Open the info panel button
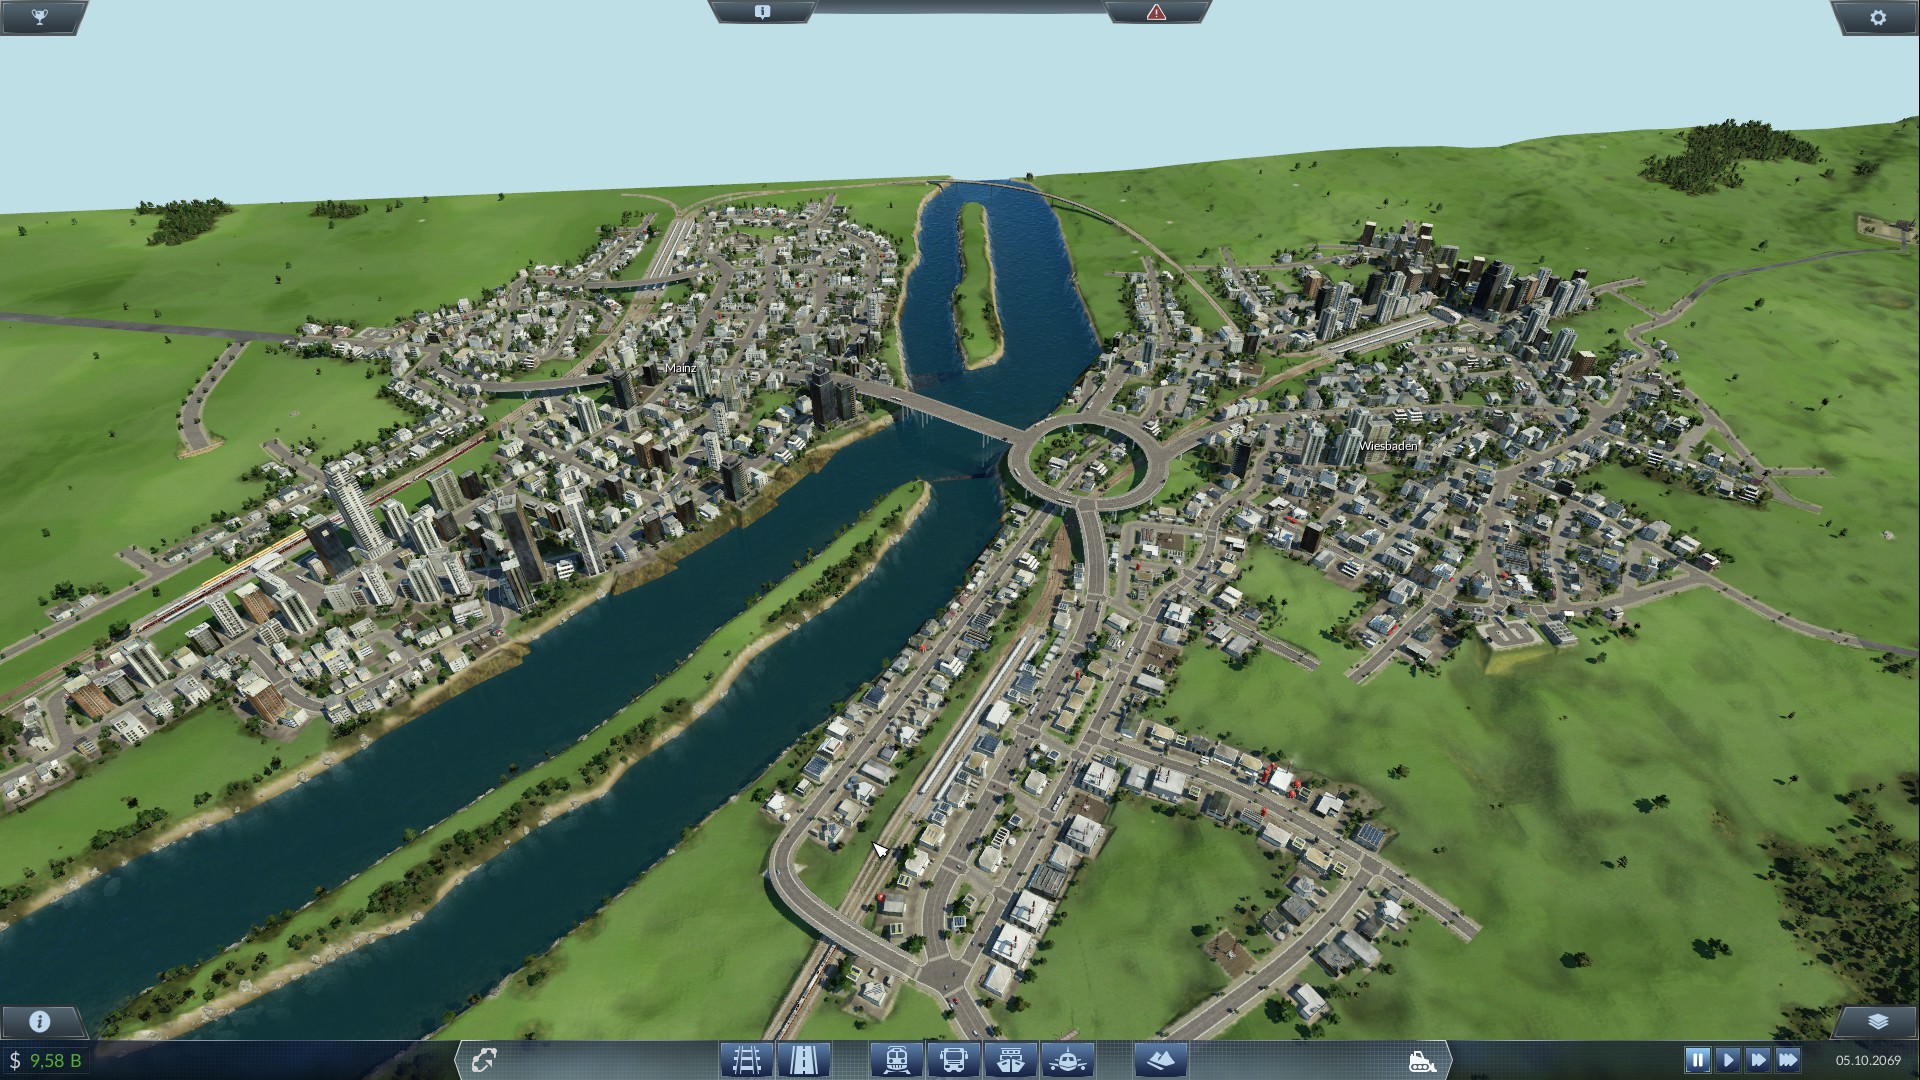The image size is (1920, 1080). [x=40, y=1021]
